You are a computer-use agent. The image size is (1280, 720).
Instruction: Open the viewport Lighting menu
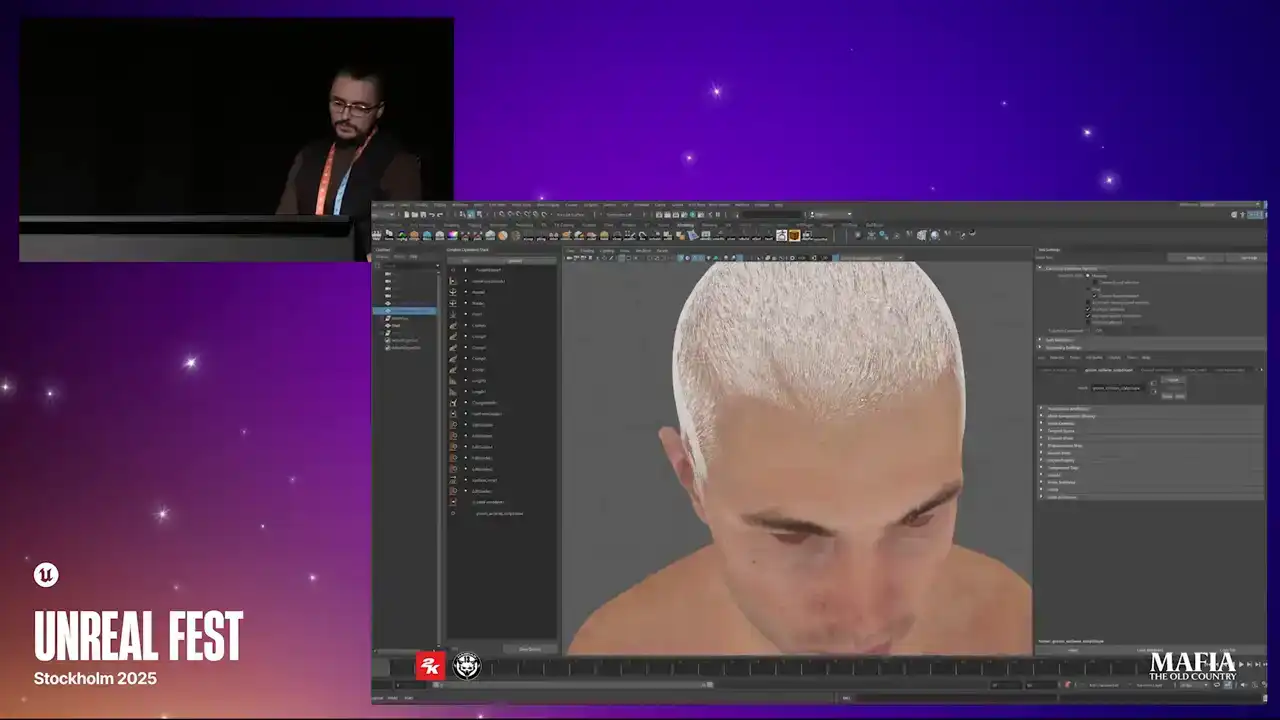point(606,250)
